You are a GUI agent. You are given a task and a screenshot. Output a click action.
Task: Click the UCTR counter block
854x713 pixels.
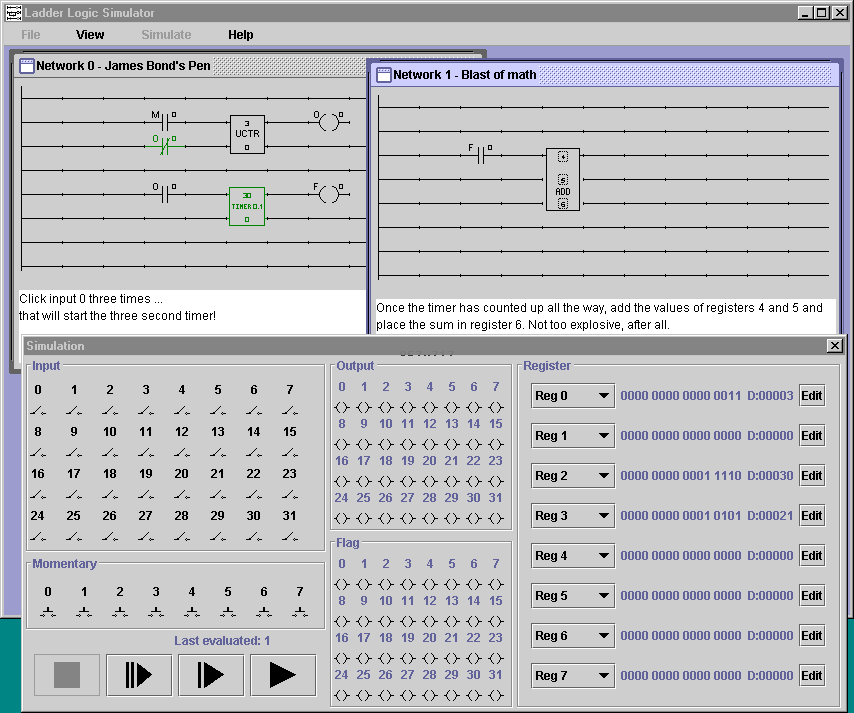(247, 134)
